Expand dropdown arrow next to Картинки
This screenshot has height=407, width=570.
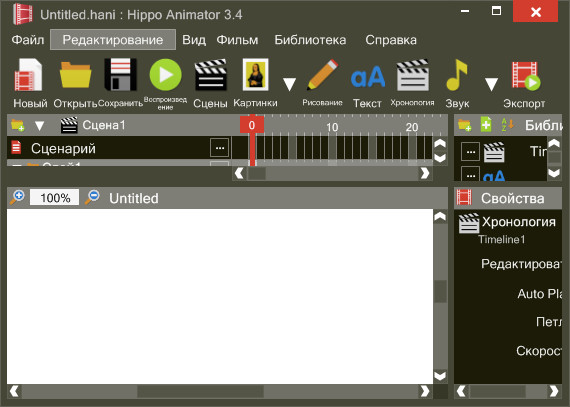[x=289, y=84]
